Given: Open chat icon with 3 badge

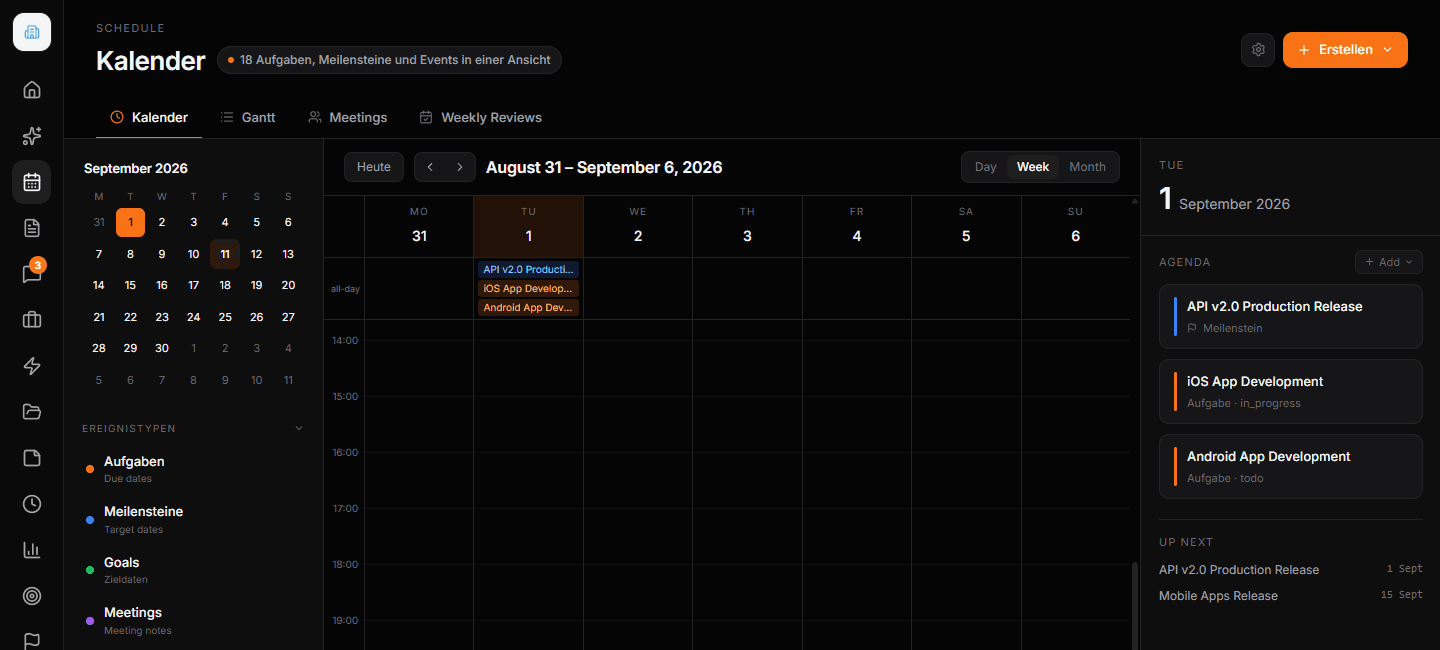Looking at the screenshot, I should click(x=32, y=274).
